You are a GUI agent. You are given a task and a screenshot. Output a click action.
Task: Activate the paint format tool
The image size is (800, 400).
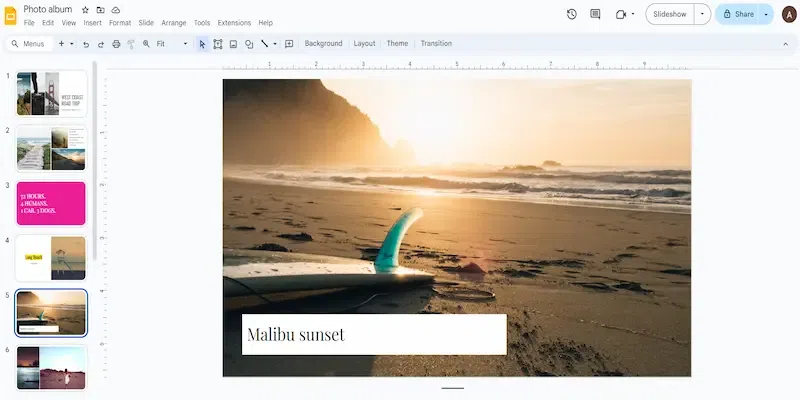click(x=131, y=44)
